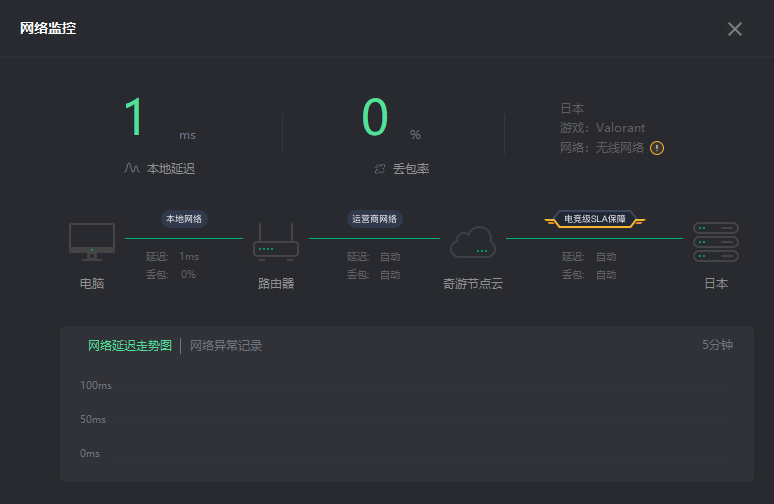Click the yellow wireless network warning icon

pyautogui.click(x=657, y=148)
